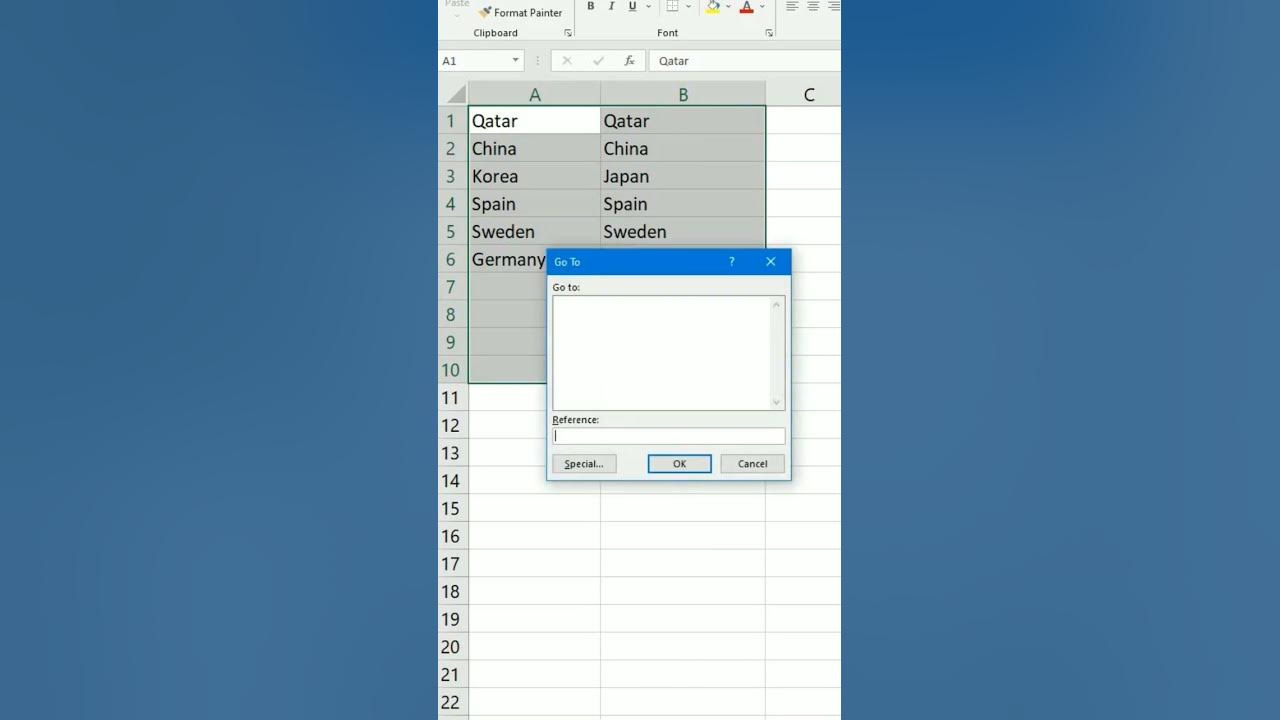Screen dimensions: 1280x720
Task: Center align text
Action: (x=813, y=6)
